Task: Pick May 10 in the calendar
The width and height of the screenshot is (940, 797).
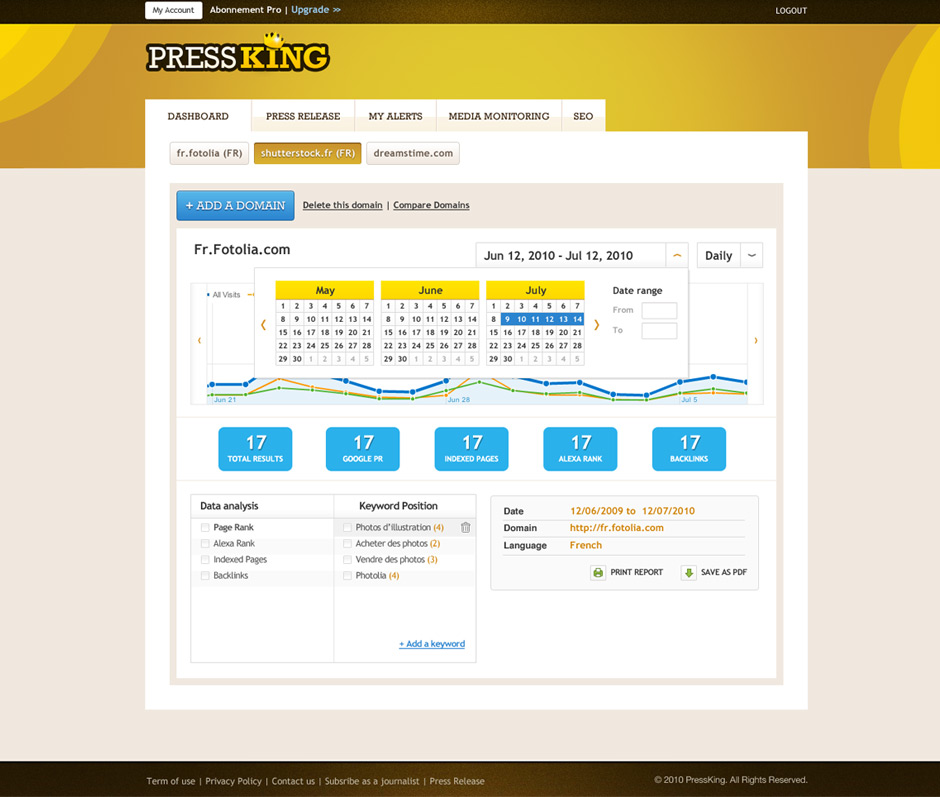Action: [311, 320]
